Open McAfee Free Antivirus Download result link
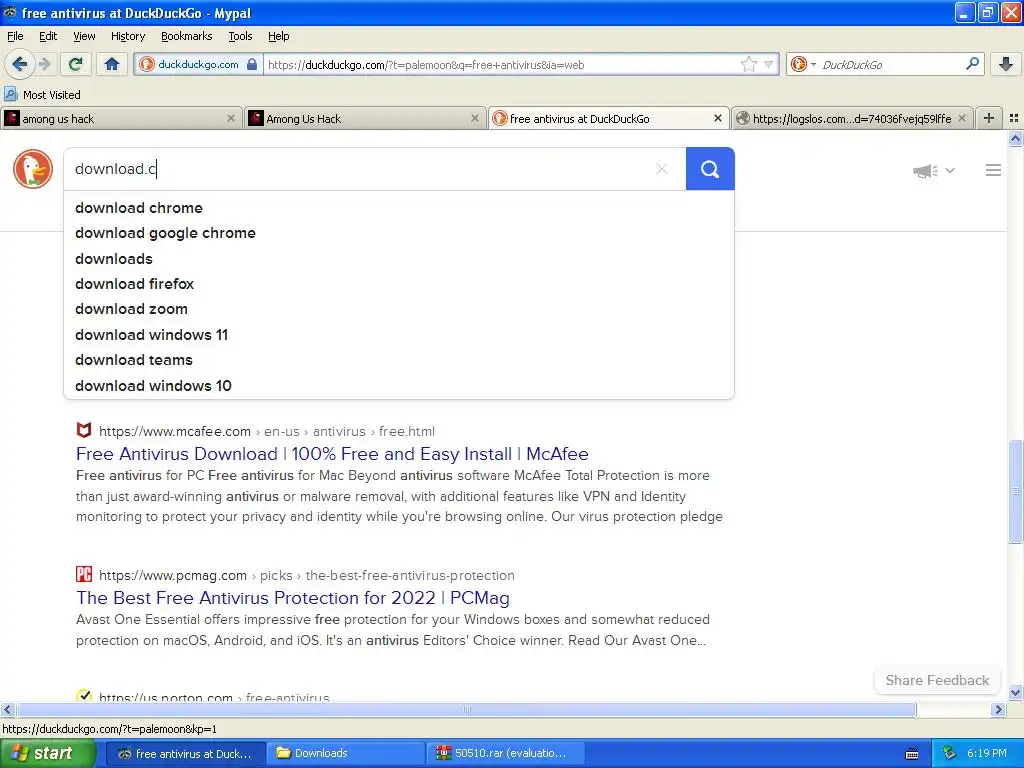The image size is (1024, 768). (332, 453)
